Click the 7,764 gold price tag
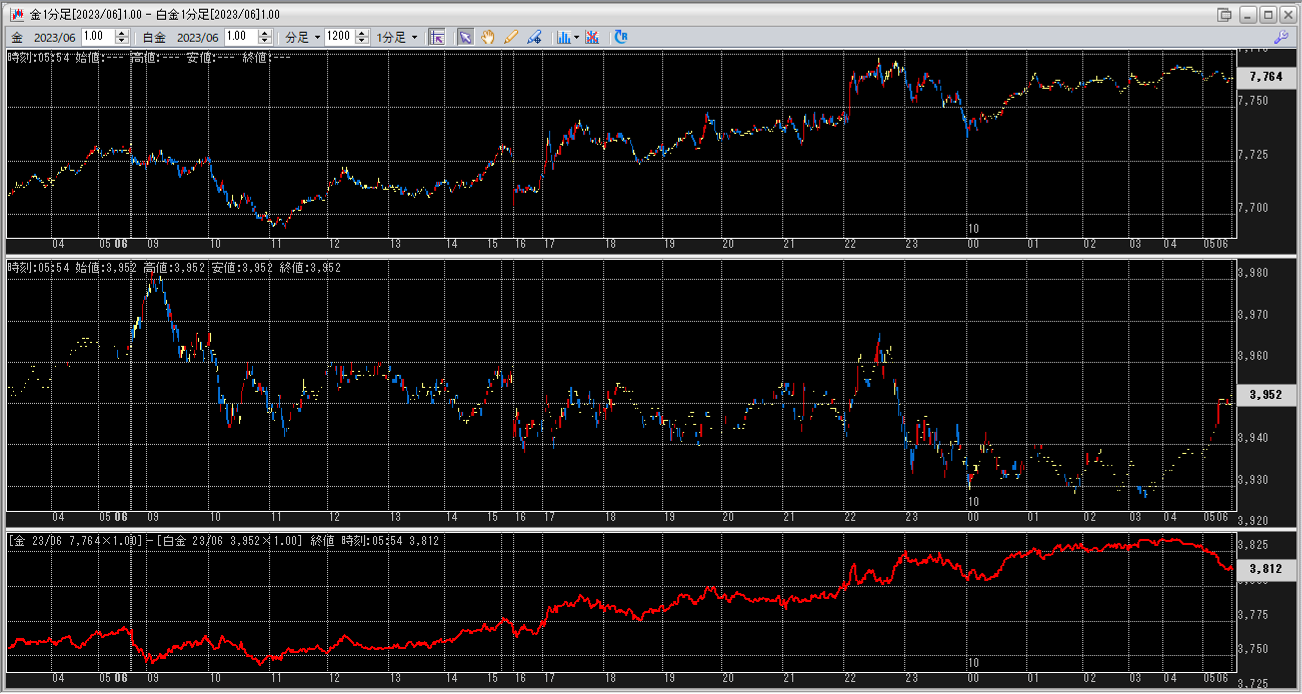This screenshot has height=694, width=1302. 1265,77
